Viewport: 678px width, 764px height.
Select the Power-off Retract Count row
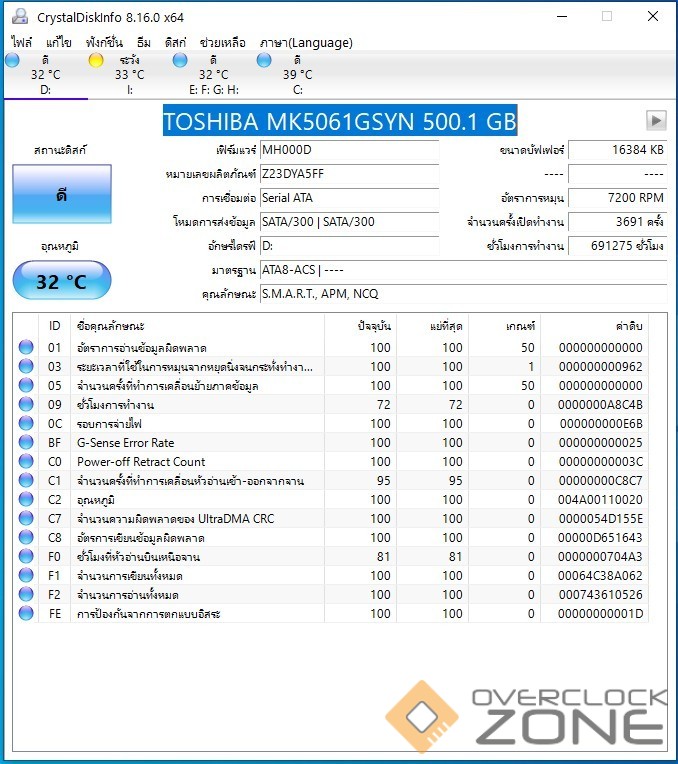click(x=331, y=461)
